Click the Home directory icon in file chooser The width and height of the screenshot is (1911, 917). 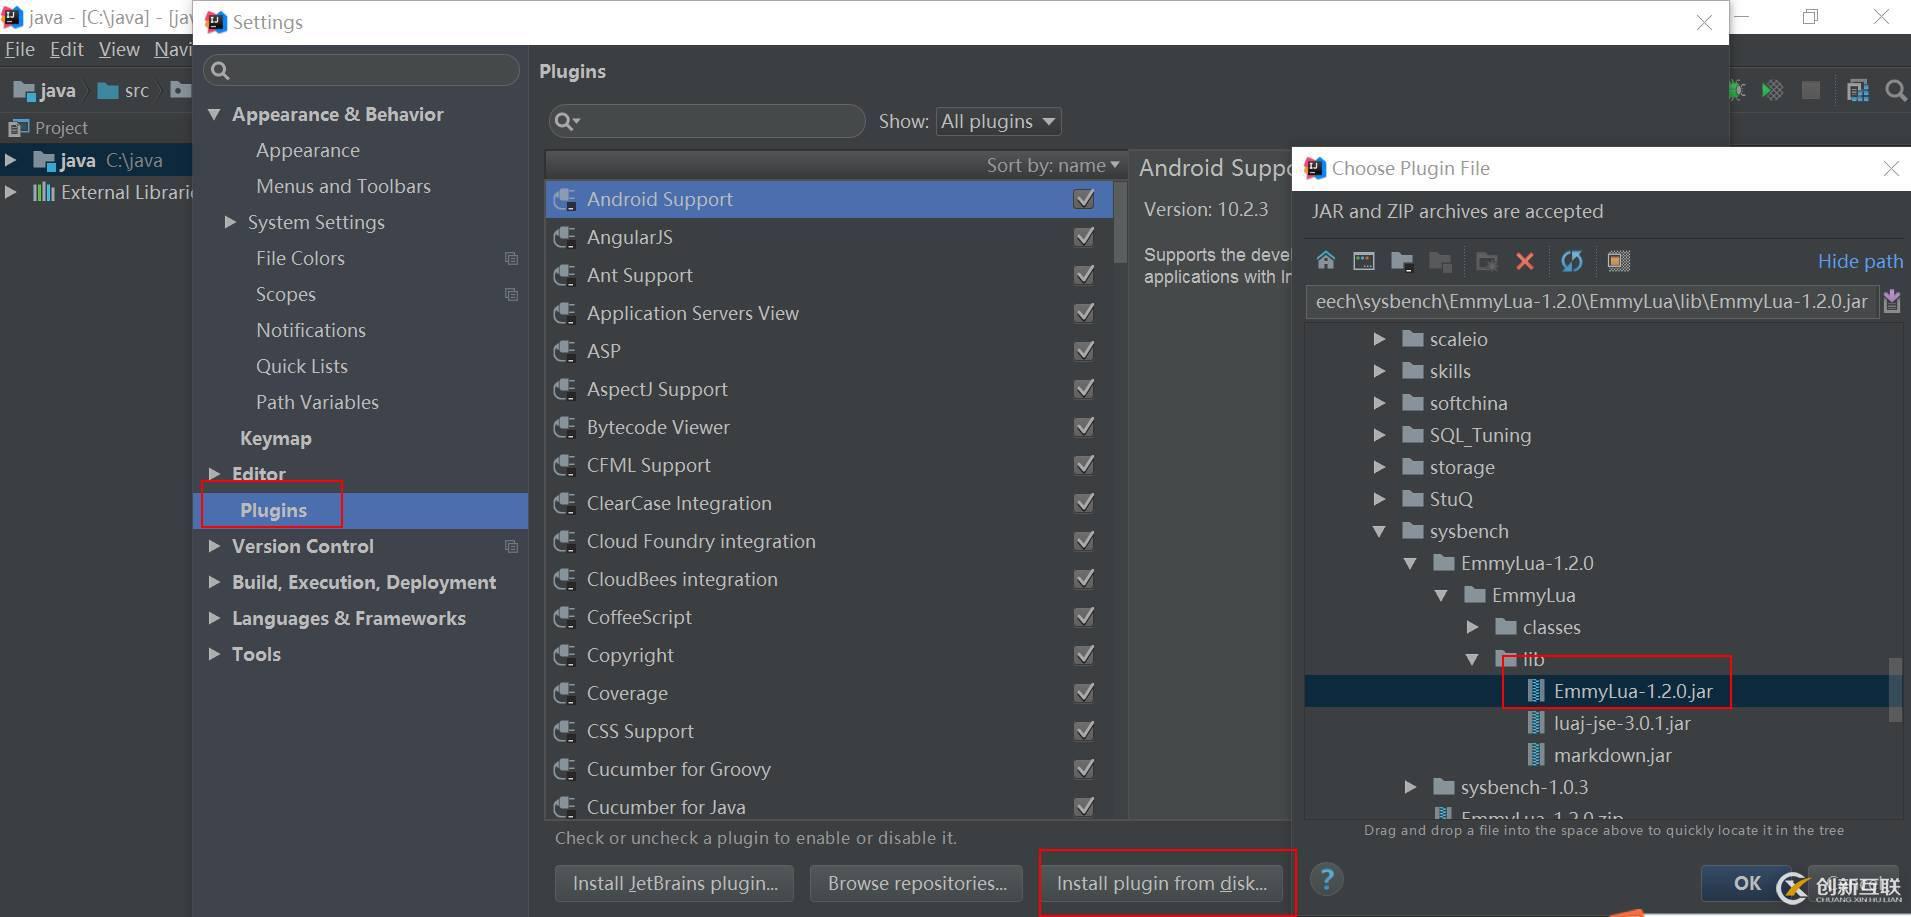(1325, 261)
